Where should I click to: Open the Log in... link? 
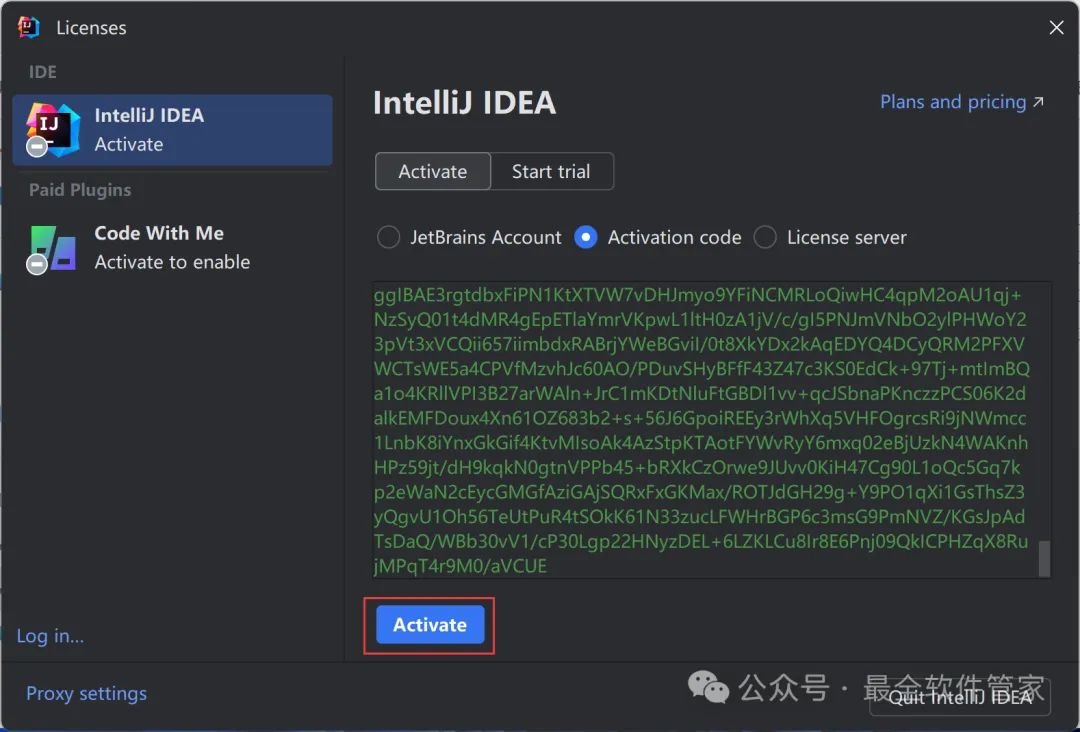(x=50, y=636)
